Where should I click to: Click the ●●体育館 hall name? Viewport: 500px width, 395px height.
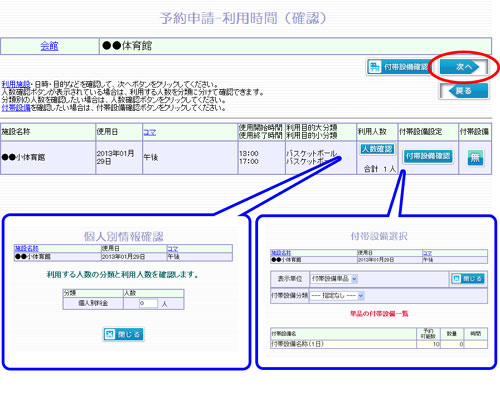(127, 46)
